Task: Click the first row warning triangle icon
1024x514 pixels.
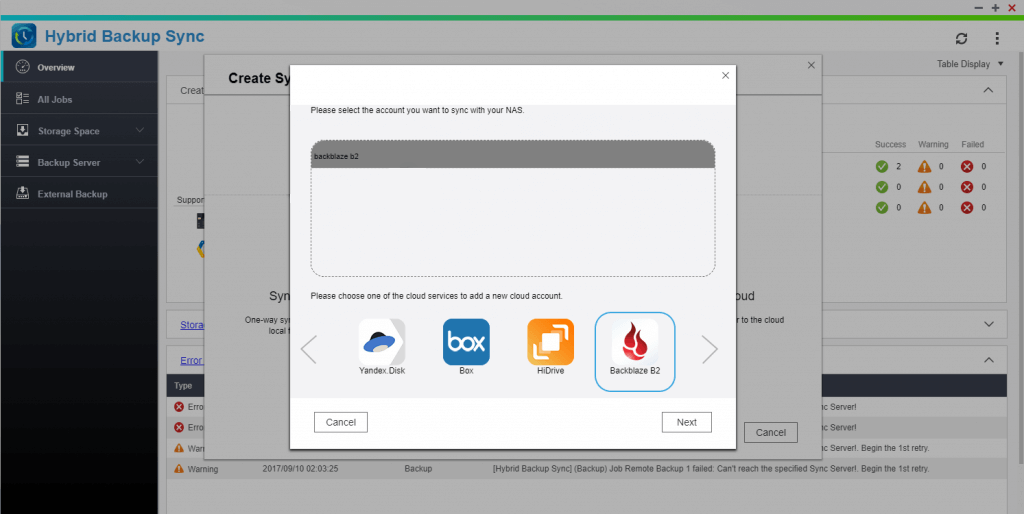Action: 924,167
